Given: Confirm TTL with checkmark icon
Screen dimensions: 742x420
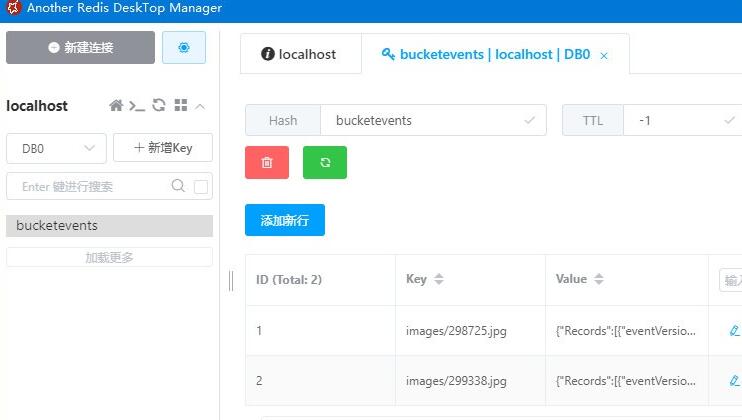Looking at the screenshot, I should pyautogui.click(x=730, y=121).
